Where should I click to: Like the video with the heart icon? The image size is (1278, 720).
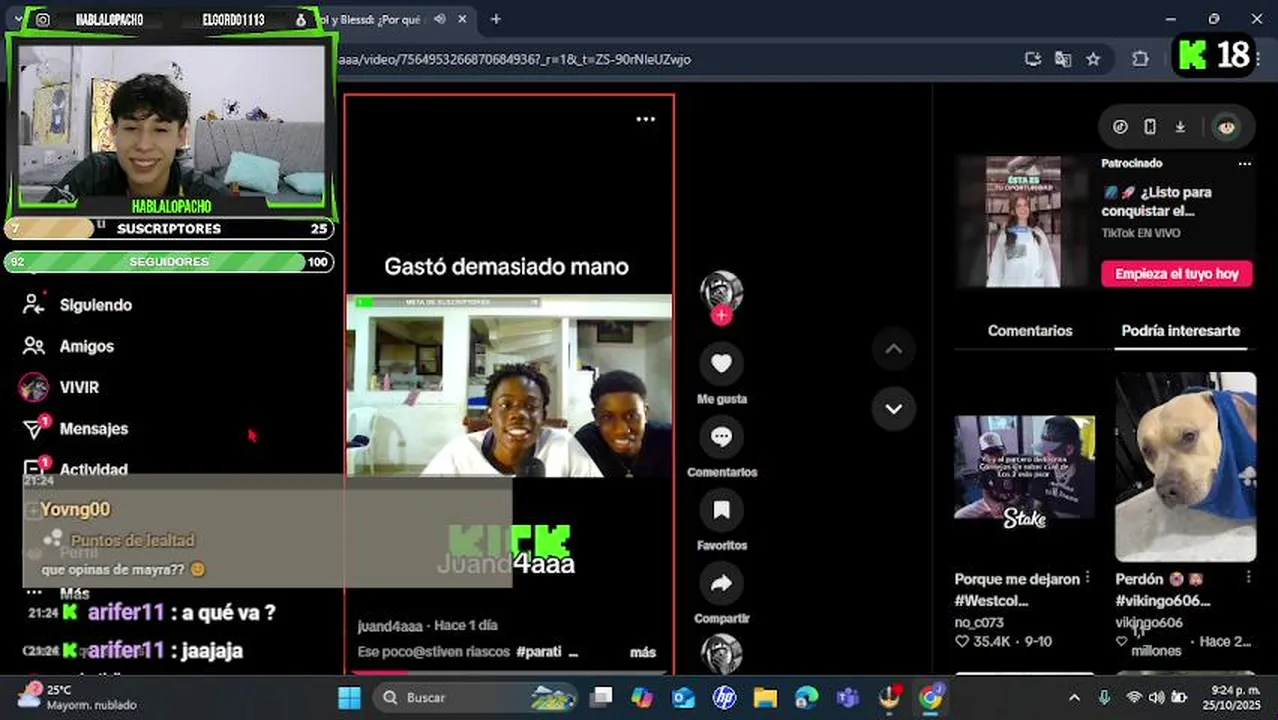[722, 363]
